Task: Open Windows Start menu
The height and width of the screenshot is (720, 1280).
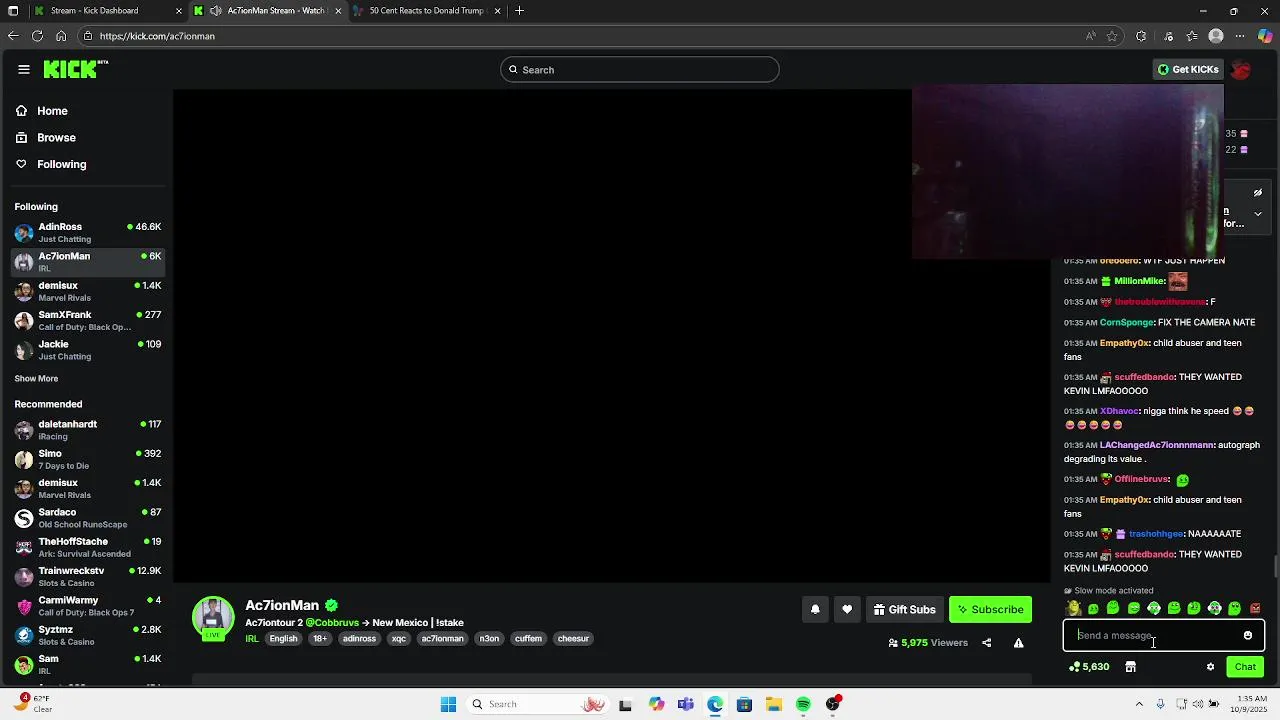Action: click(448, 704)
